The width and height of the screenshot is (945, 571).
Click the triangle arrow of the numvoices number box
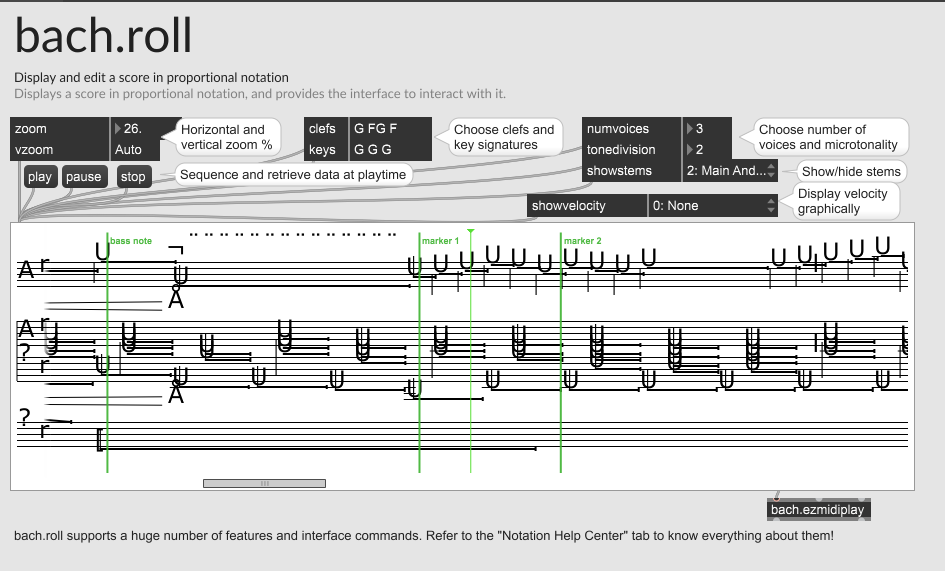tap(689, 128)
